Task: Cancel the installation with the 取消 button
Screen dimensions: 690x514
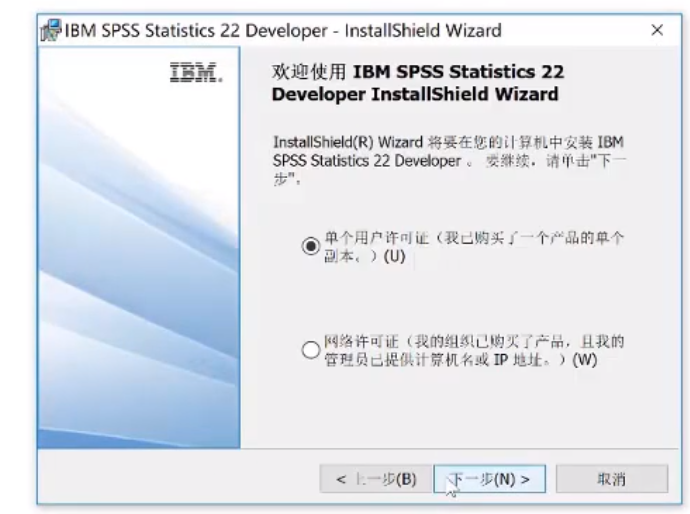Action: 612,479
